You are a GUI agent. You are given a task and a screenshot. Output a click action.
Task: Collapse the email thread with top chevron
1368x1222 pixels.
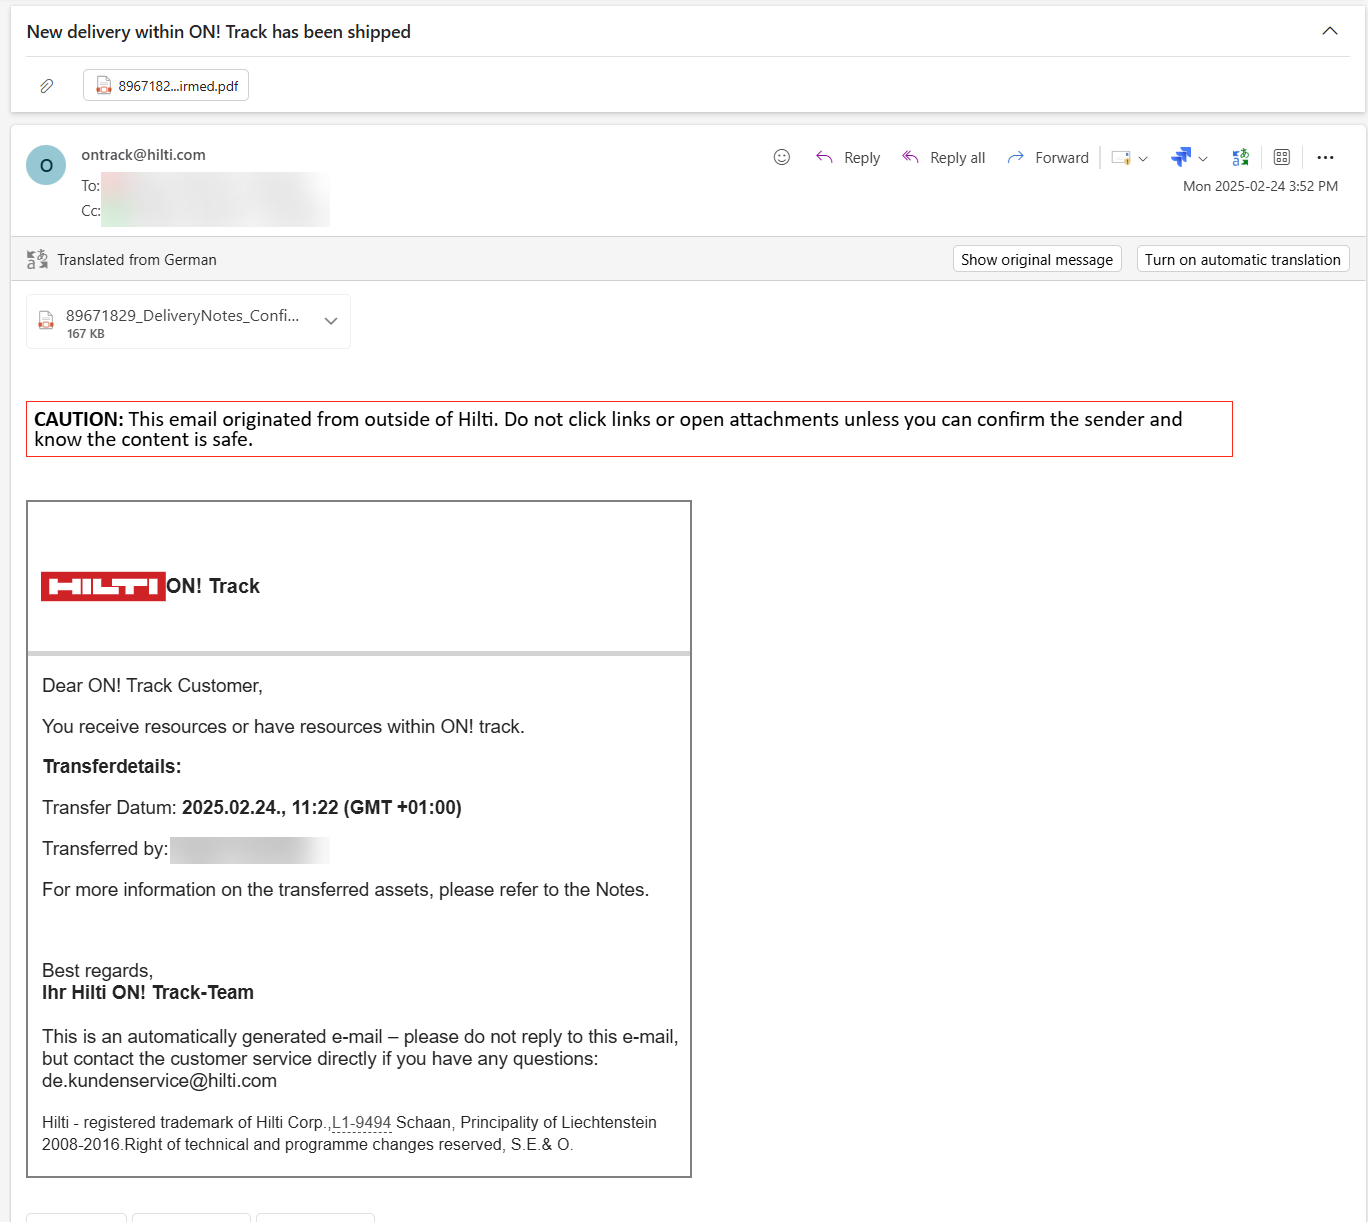click(x=1330, y=31)
